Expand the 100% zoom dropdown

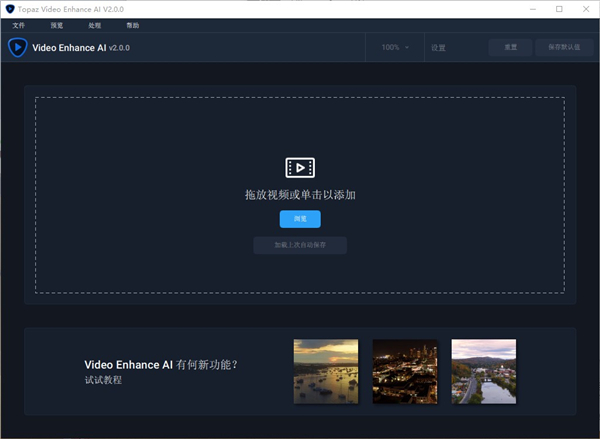[x=395, y=47]
